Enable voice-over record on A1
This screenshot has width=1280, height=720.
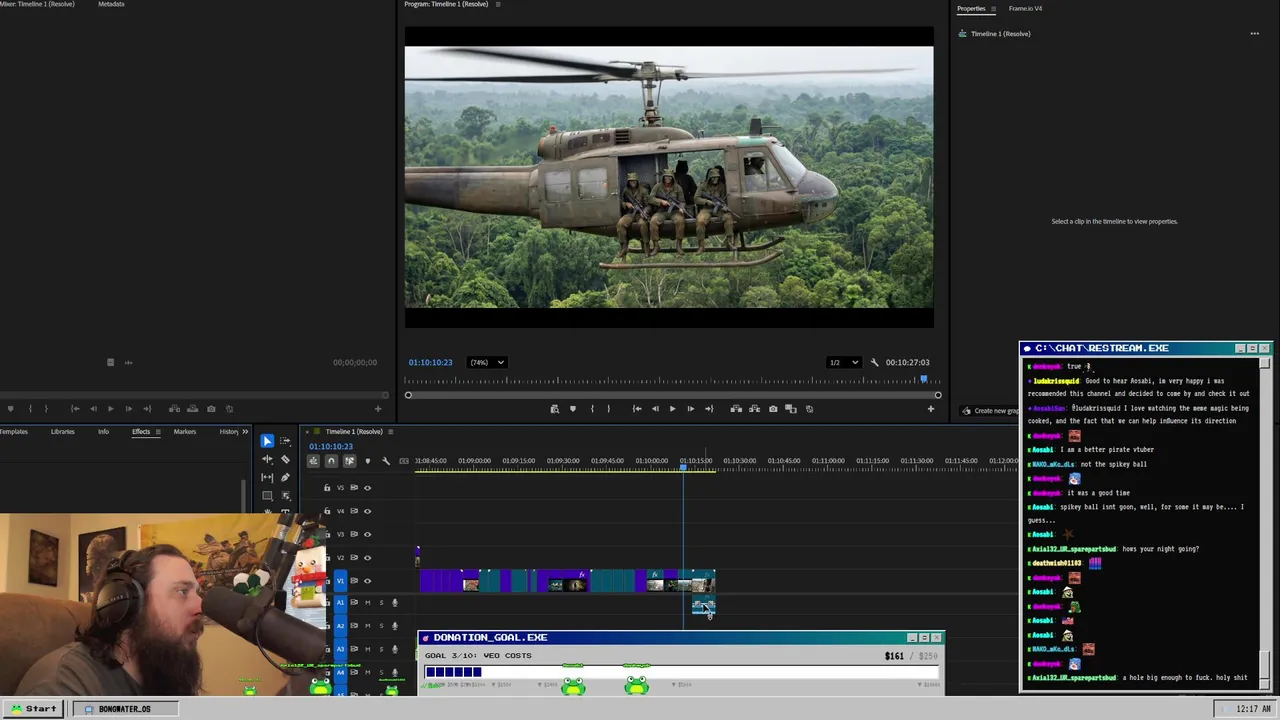tap(394, 602)
